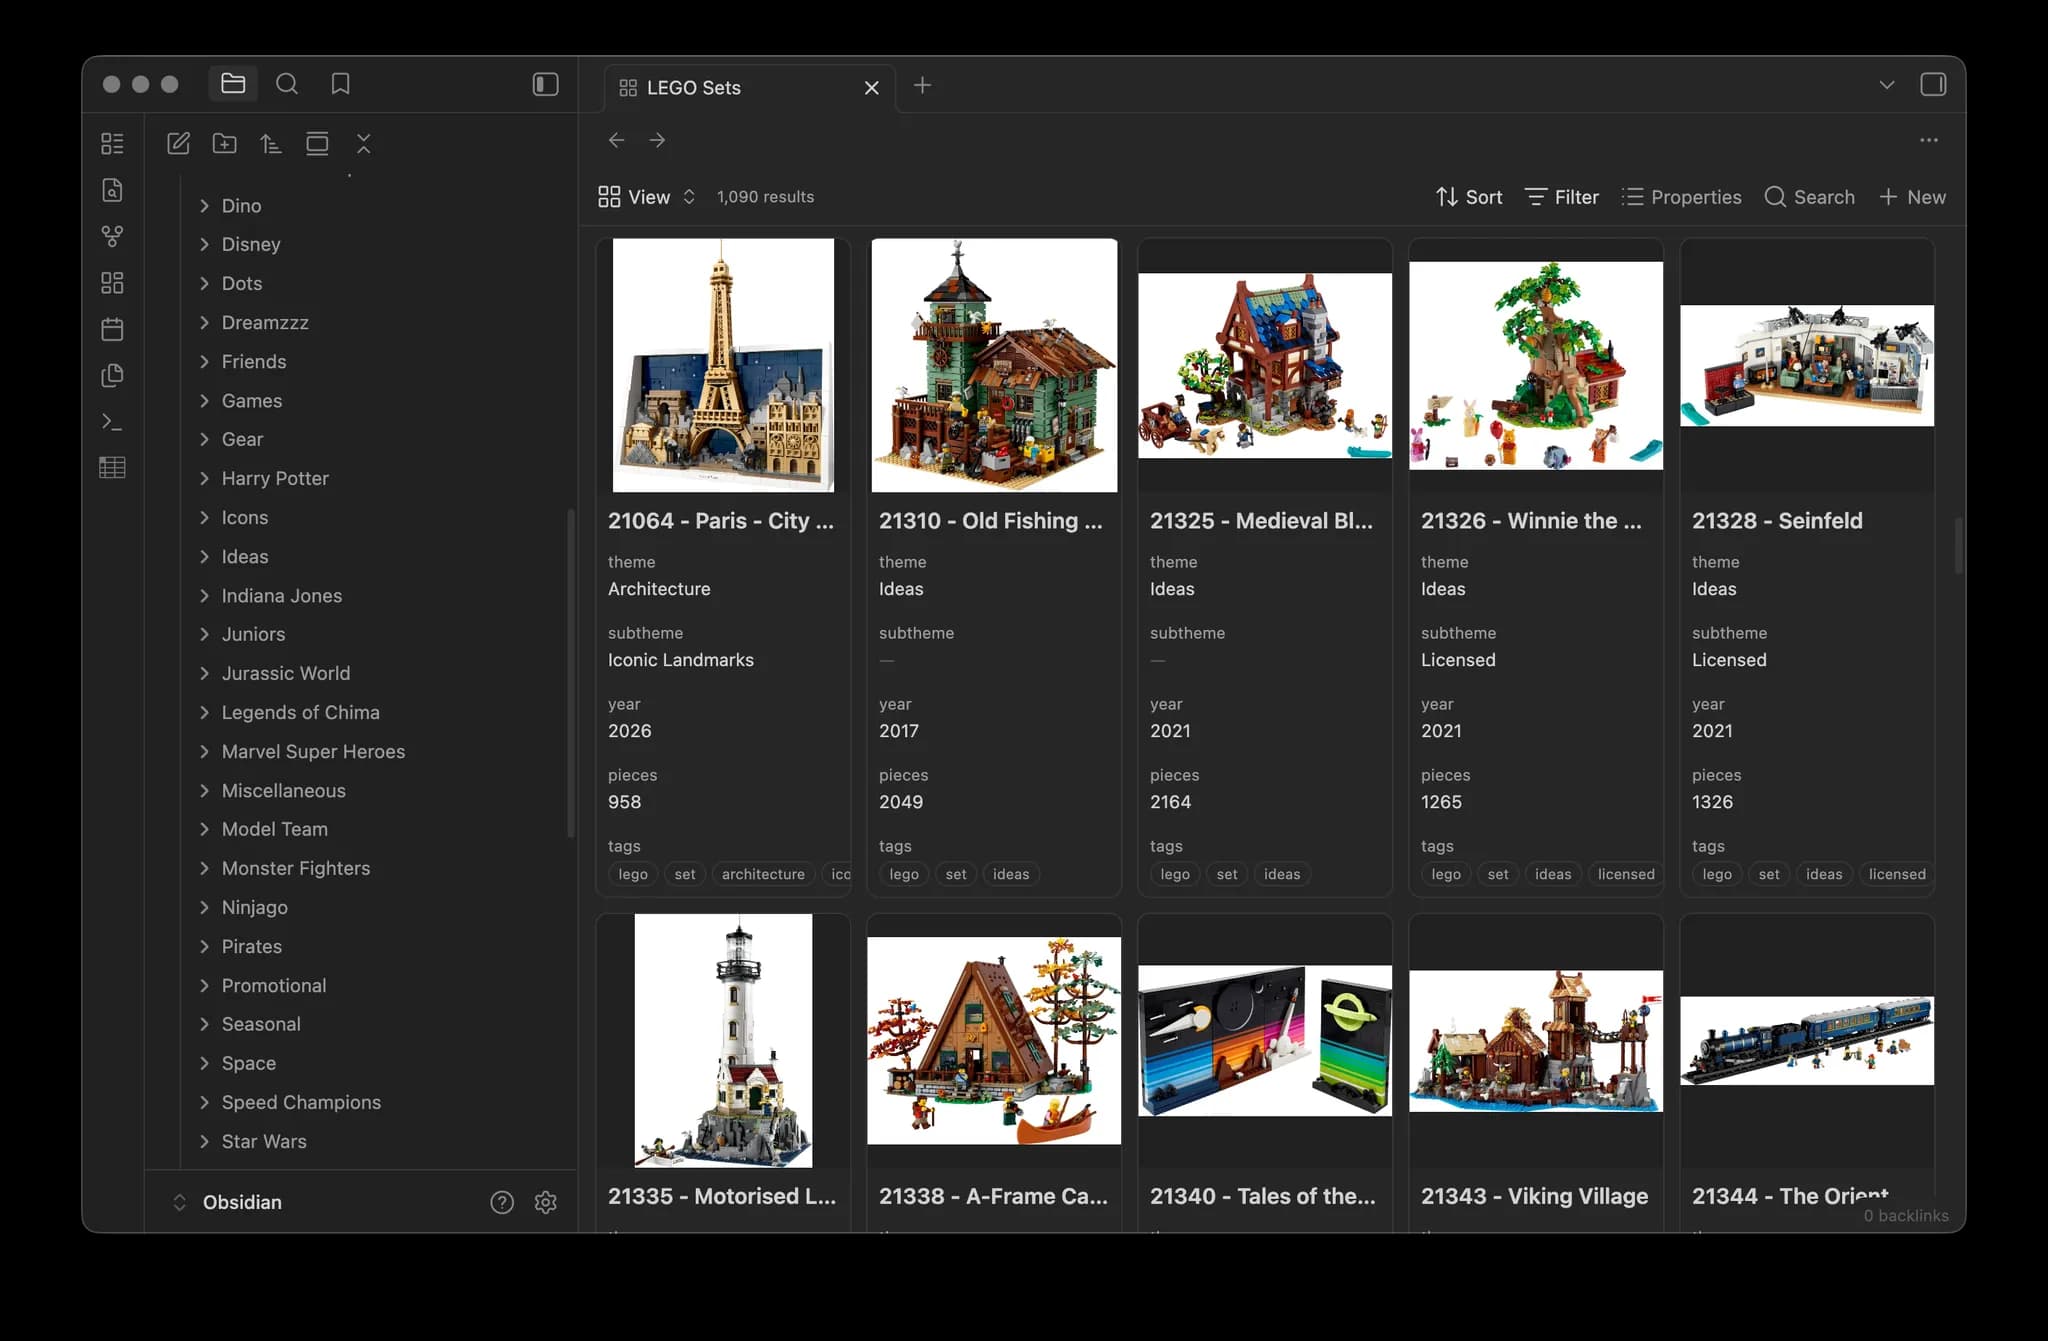Click the New button

tap(1912, 197)
